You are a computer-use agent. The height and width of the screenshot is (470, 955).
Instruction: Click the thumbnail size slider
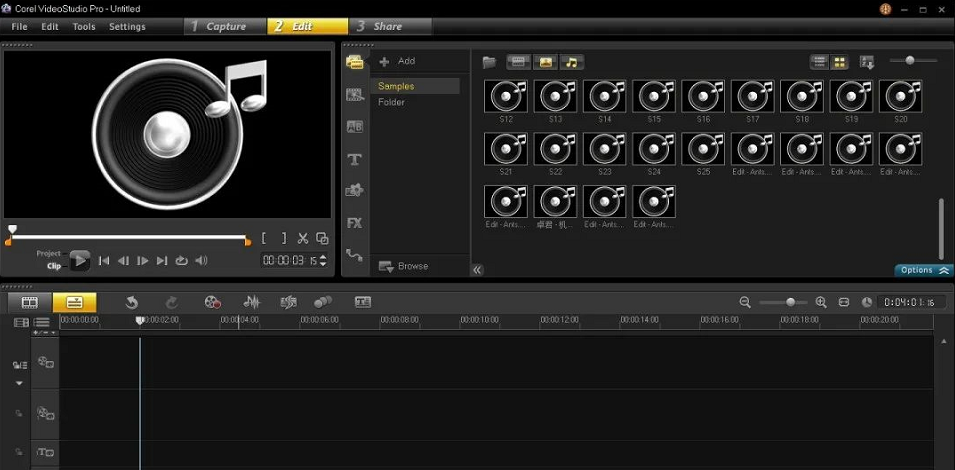pyautogui.click(x=909, y=61)
